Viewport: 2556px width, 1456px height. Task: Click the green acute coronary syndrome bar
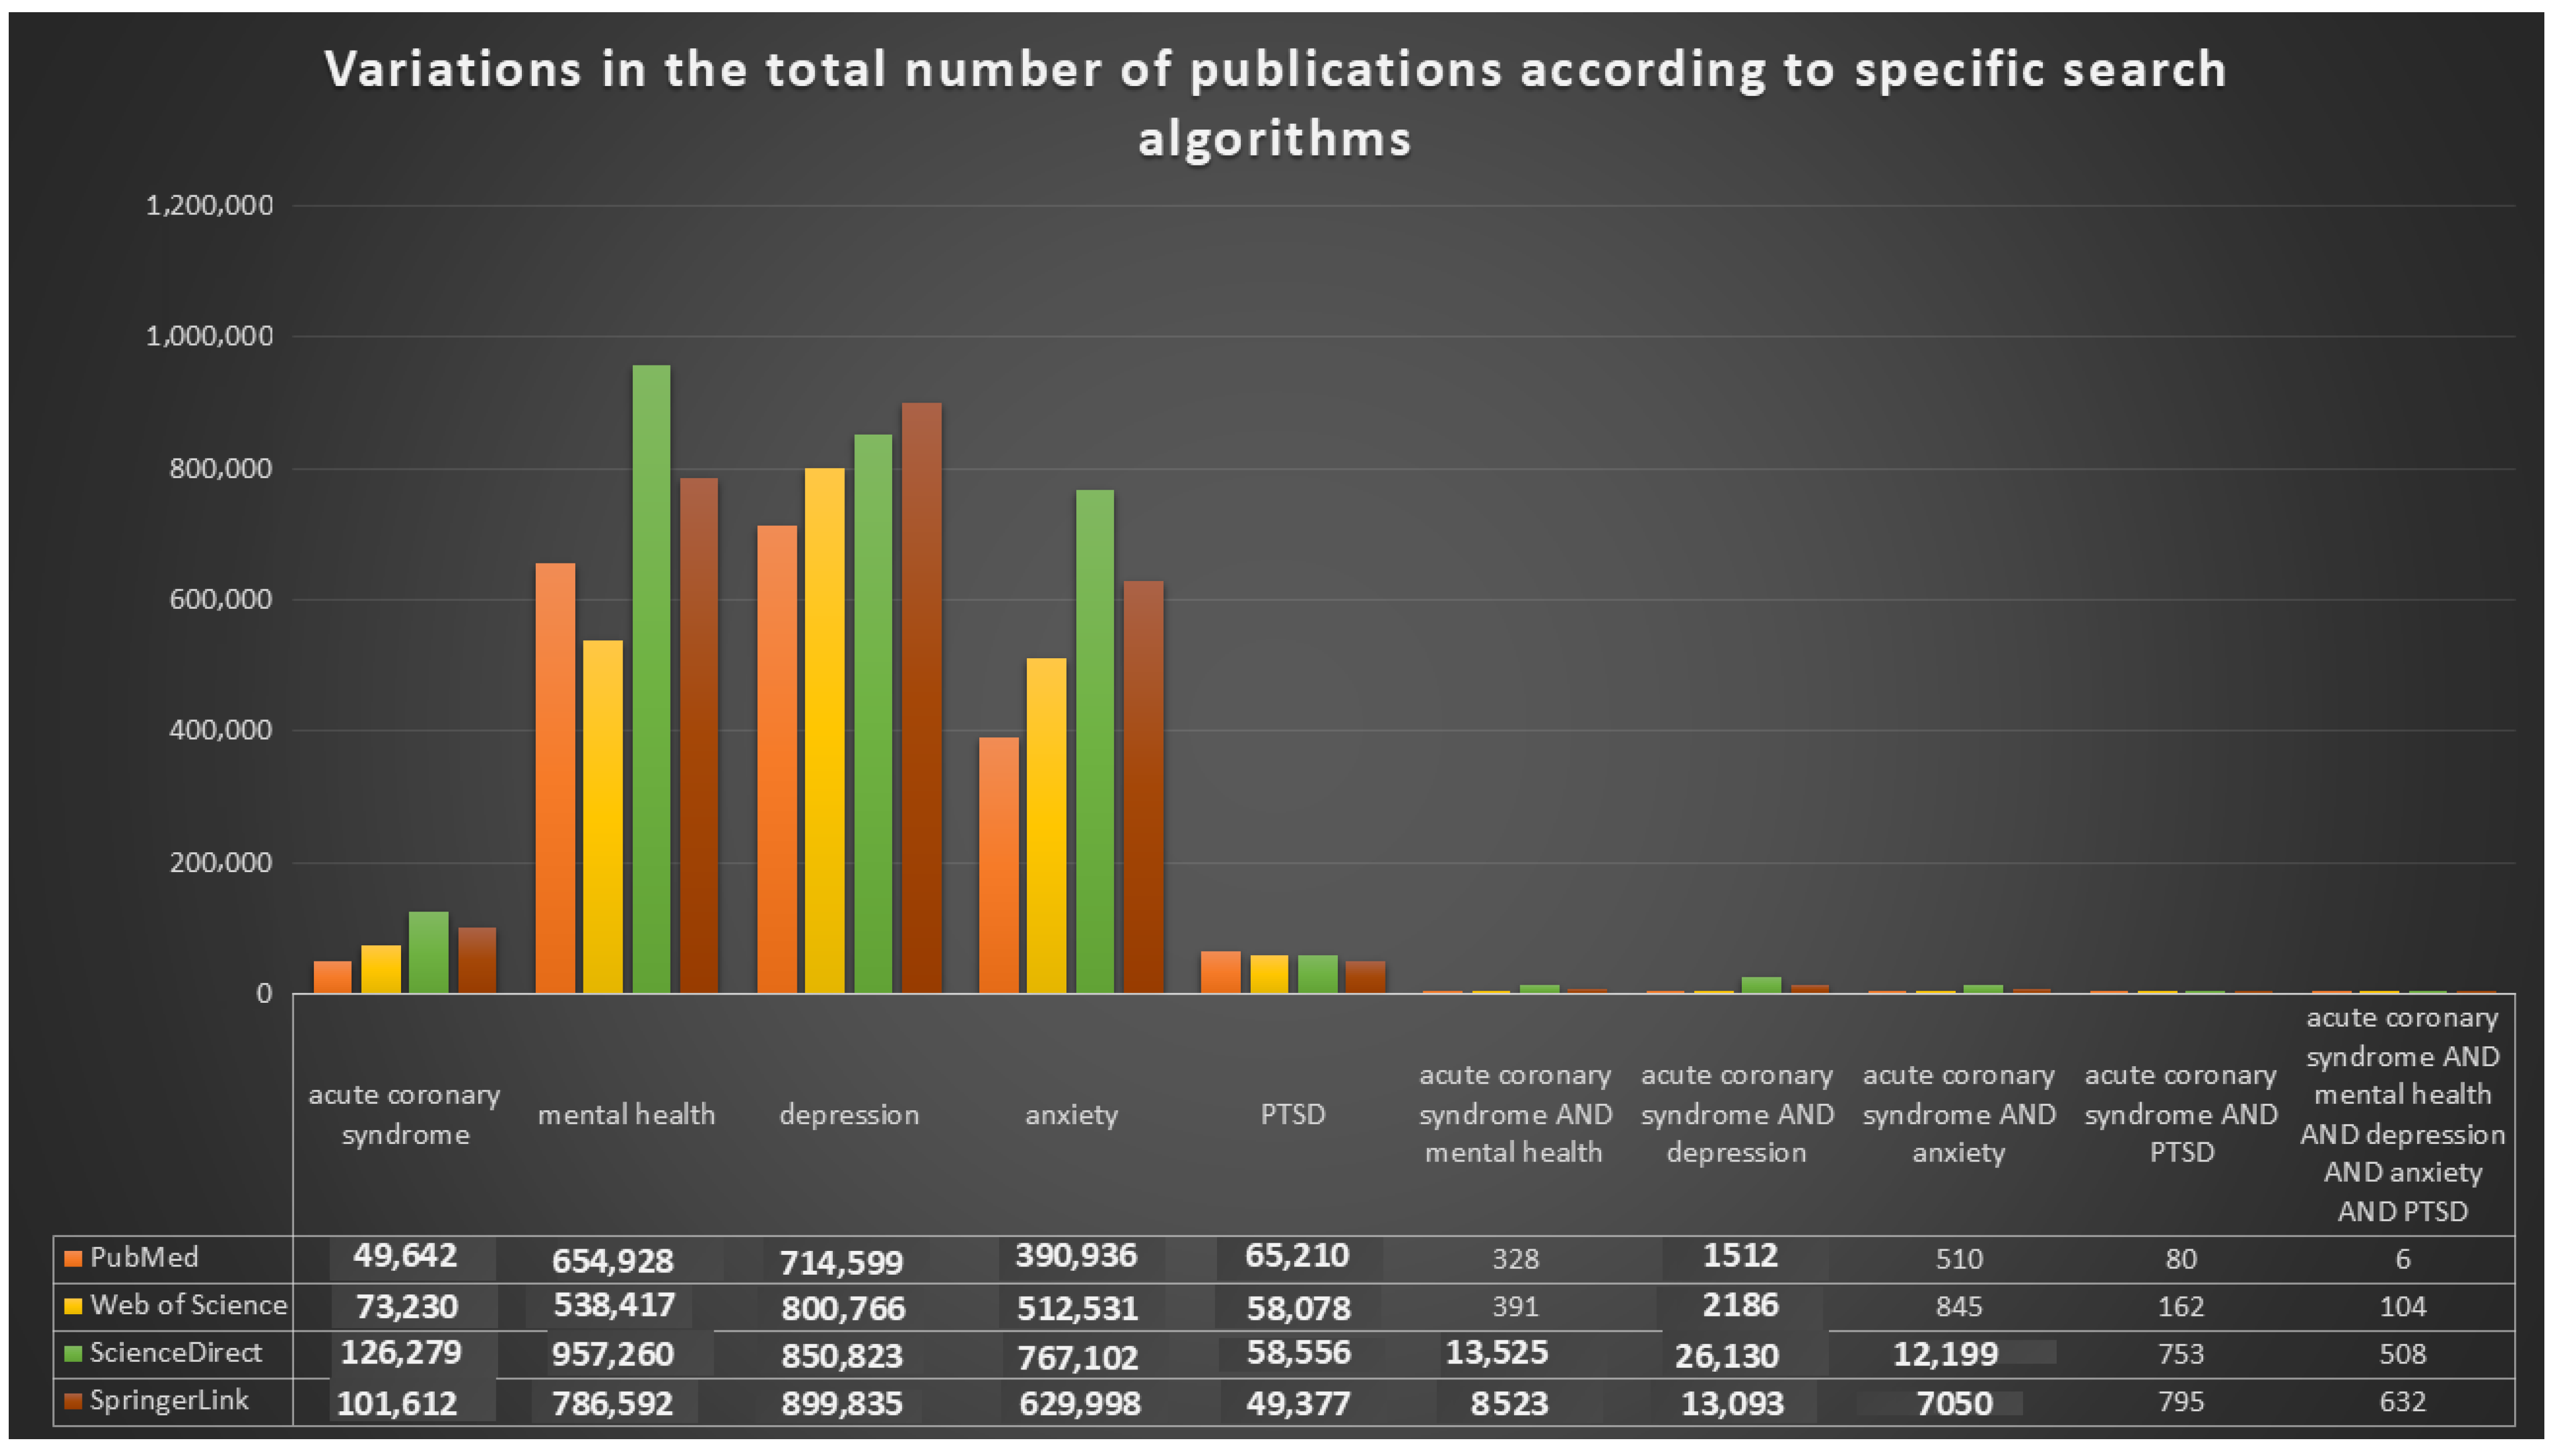point(428,952)
